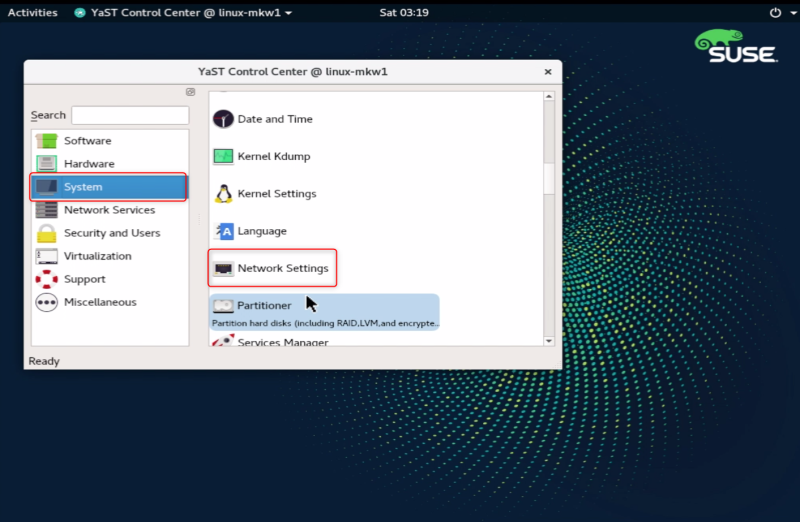
Task: Click the Security and Users padlock icon
Action: tap(46, 233)
